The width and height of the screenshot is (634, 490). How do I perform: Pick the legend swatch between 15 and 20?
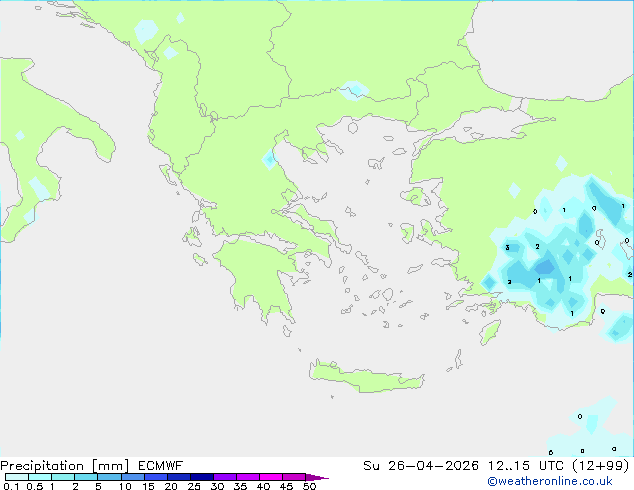pos(155,477)
